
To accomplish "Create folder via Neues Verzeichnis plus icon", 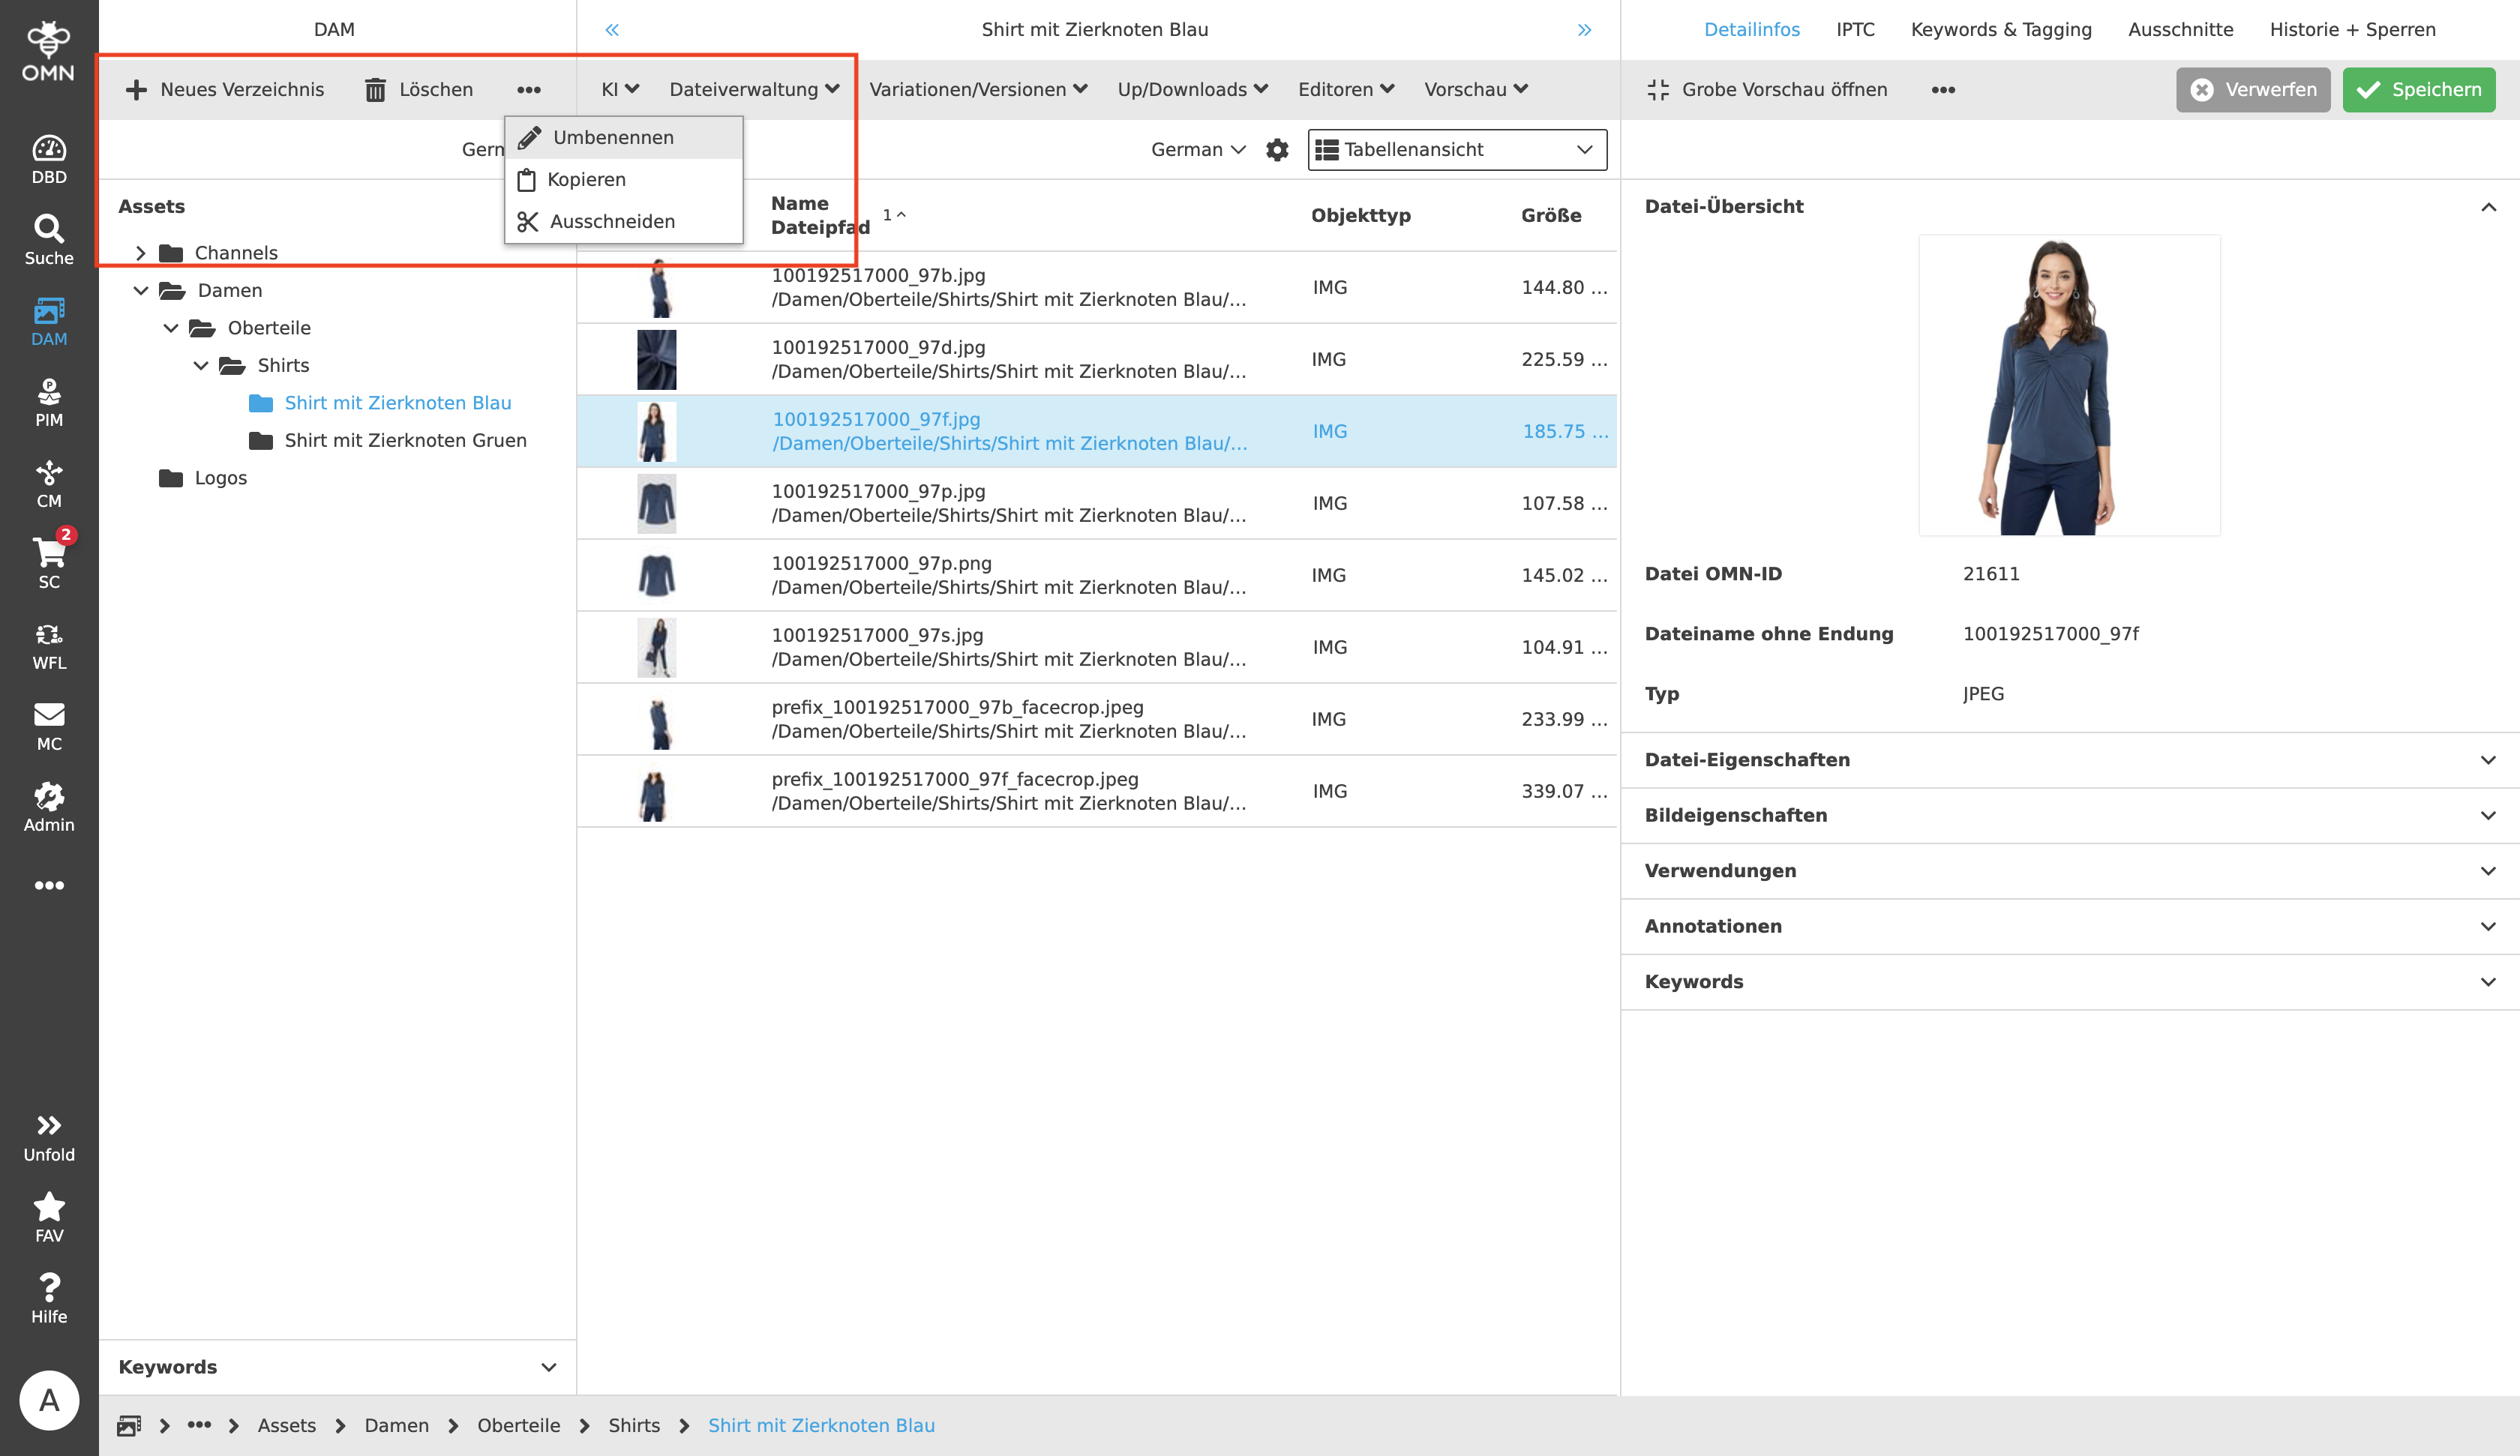I will (x=136, y=89).
